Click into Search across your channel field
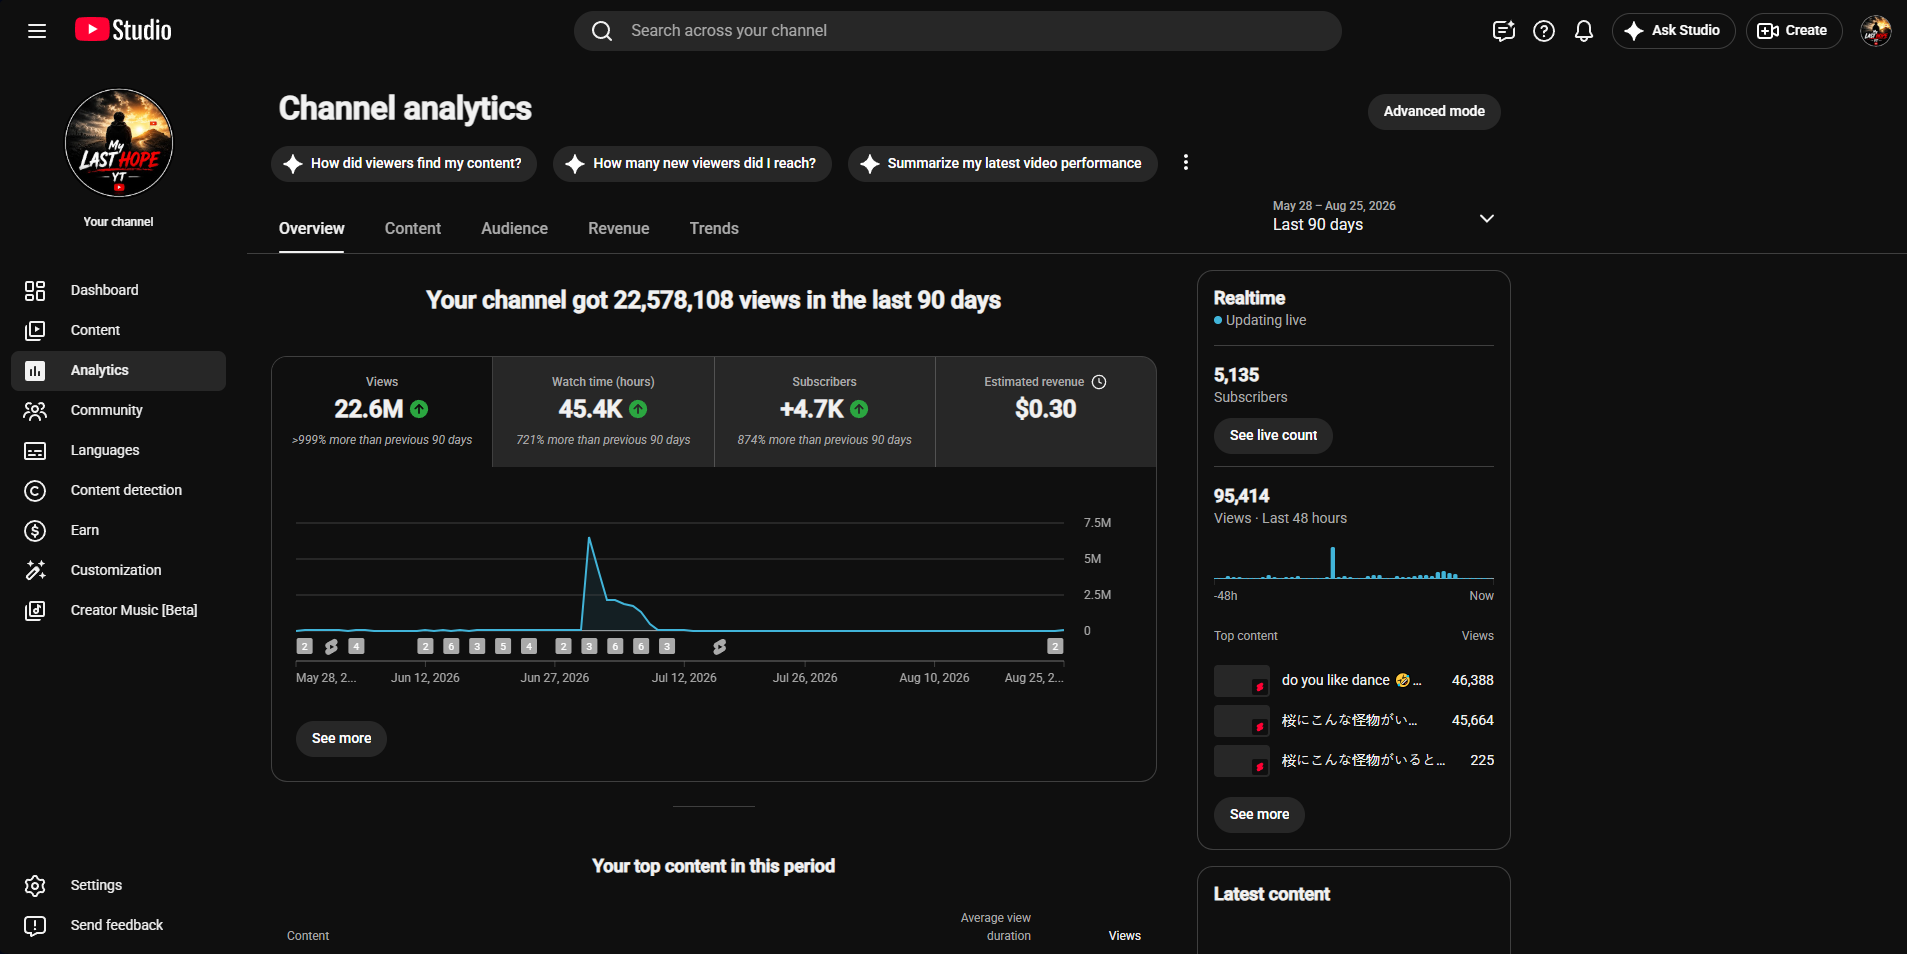Screen dimensions: 1907x954 (957, 31)
